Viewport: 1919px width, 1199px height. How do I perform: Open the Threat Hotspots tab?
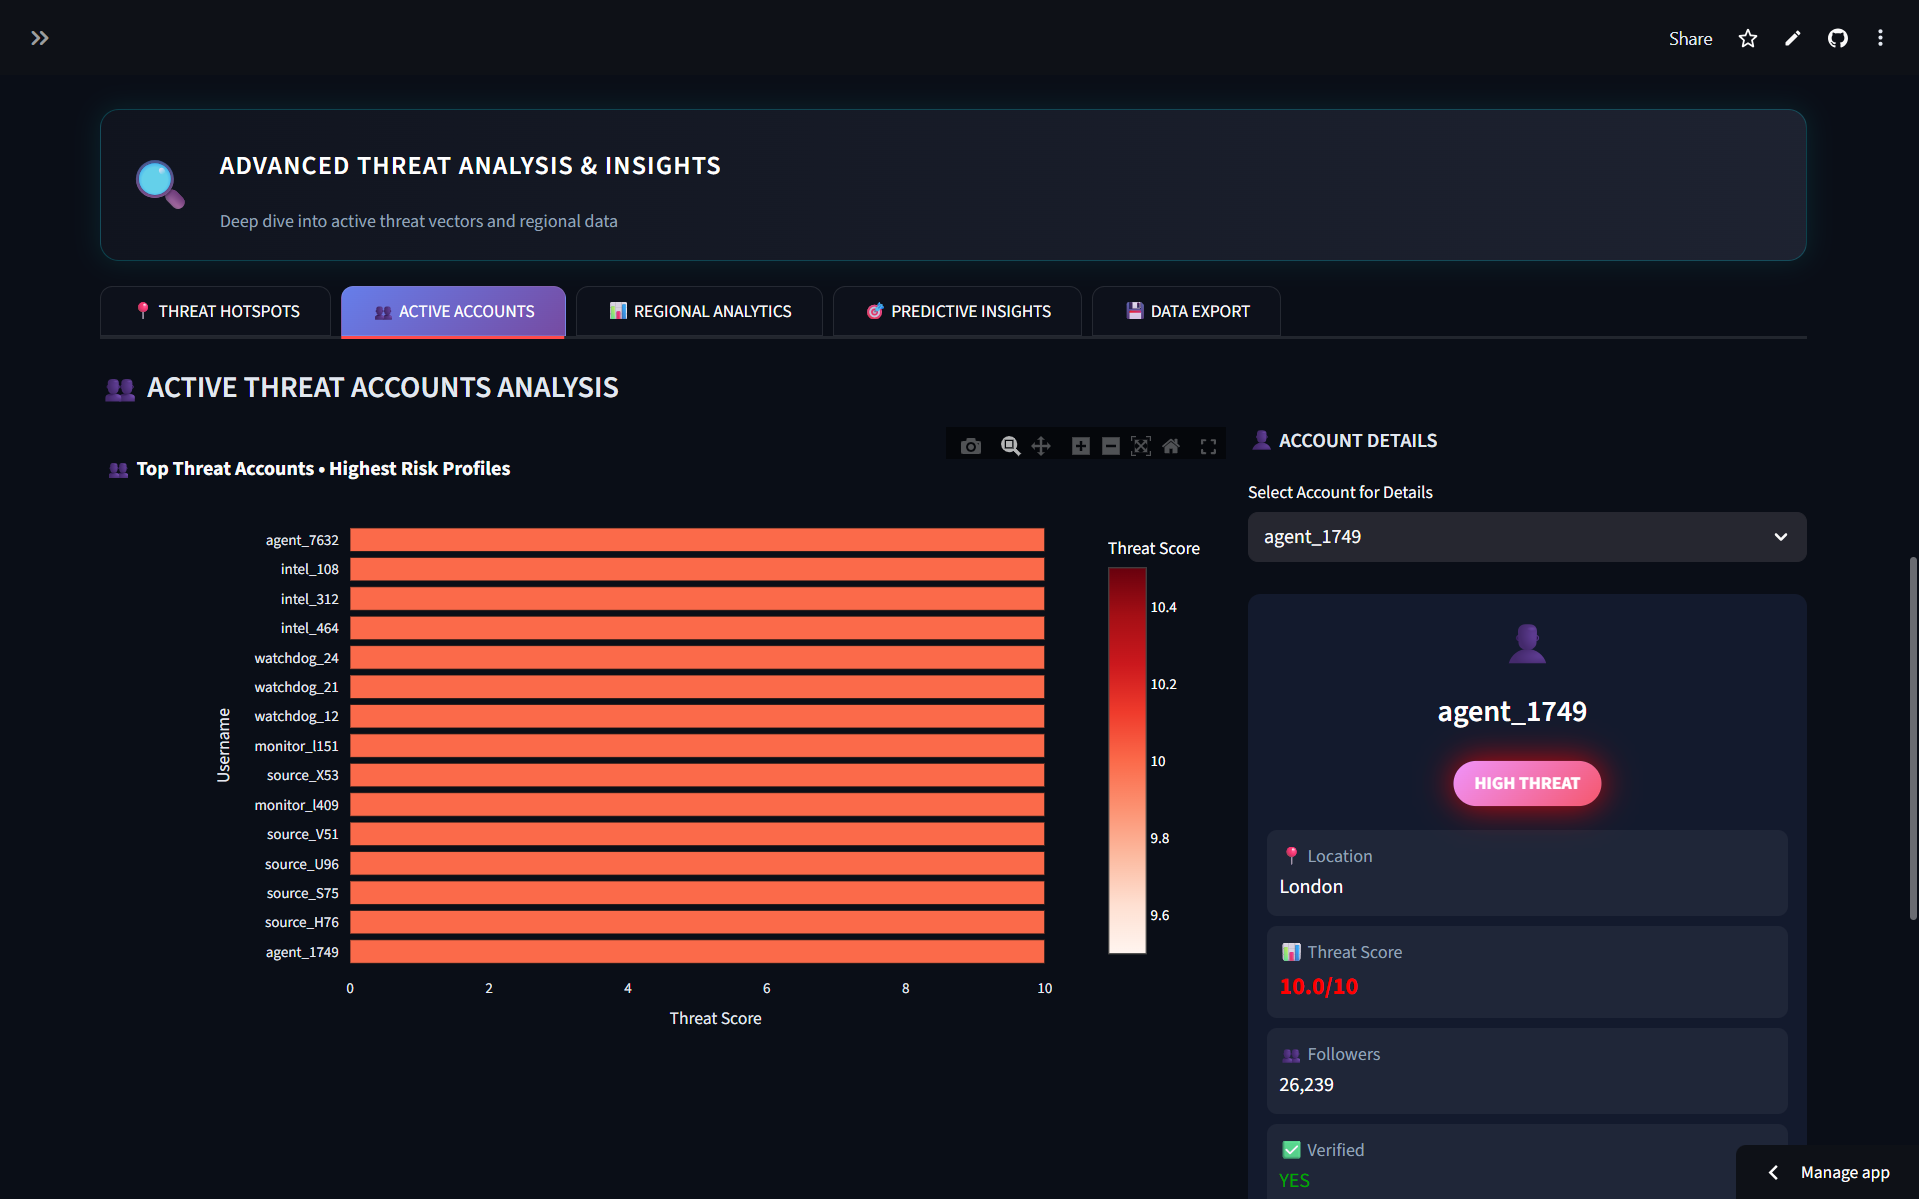coord(216,312)
